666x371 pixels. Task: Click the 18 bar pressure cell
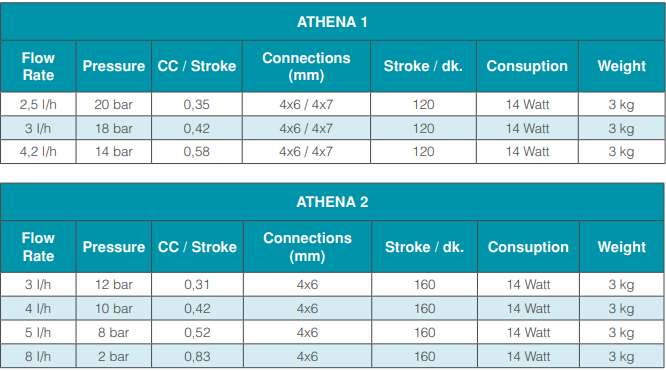(x=113, y=128)
